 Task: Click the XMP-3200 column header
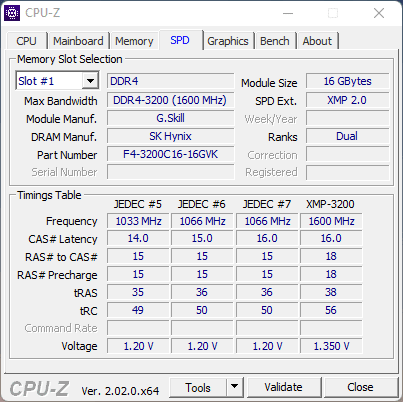point(330,204)
